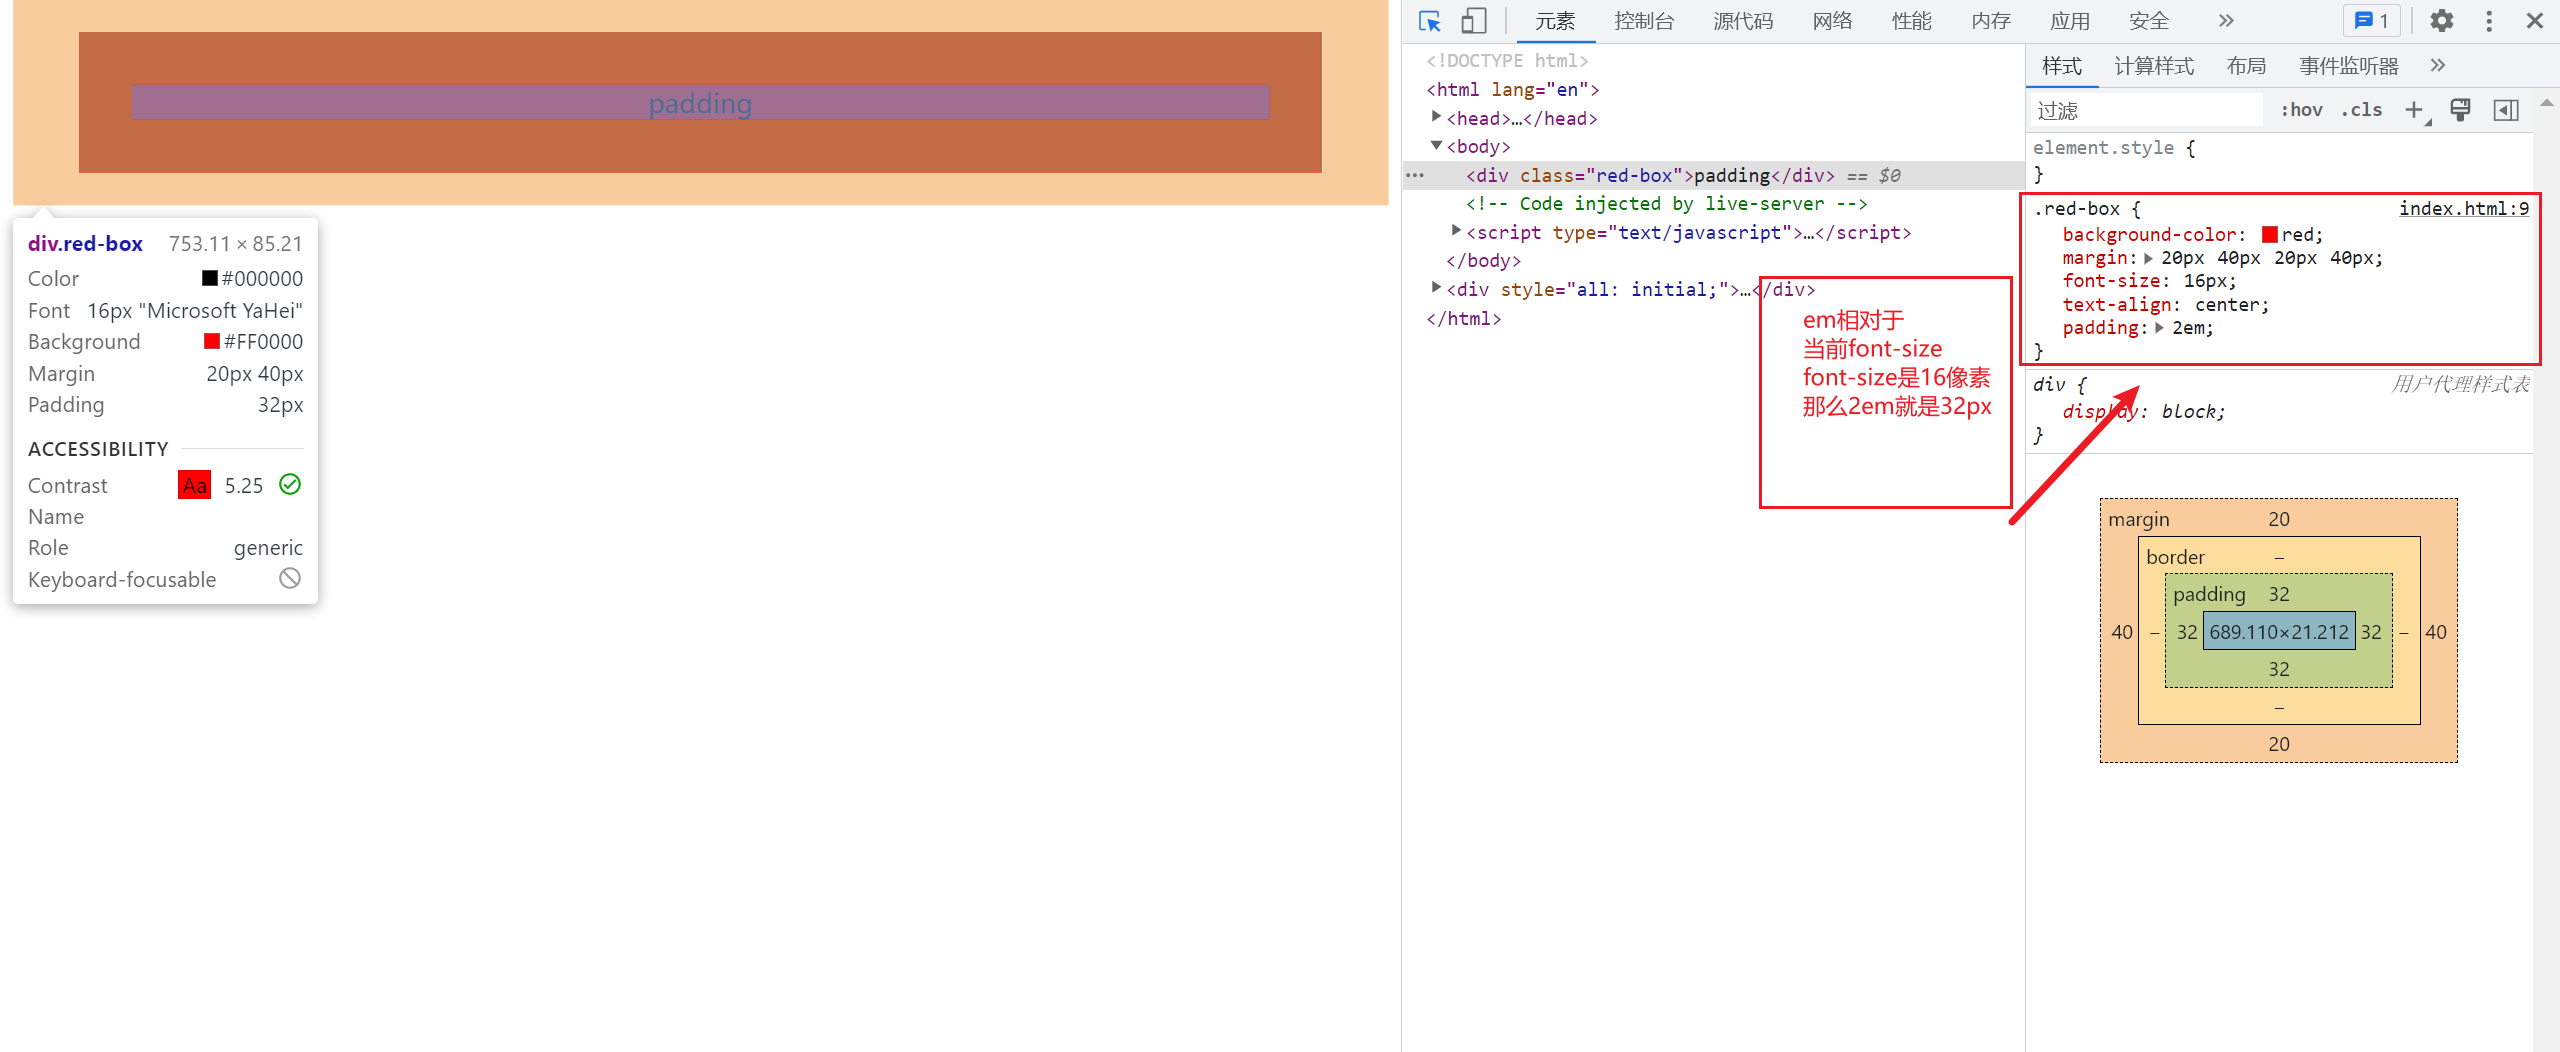Toggle the computed styles sidebar pane icon
Image resolution: width=2560 pixels, height=1052 pixels.
[x=2506, y=110]
